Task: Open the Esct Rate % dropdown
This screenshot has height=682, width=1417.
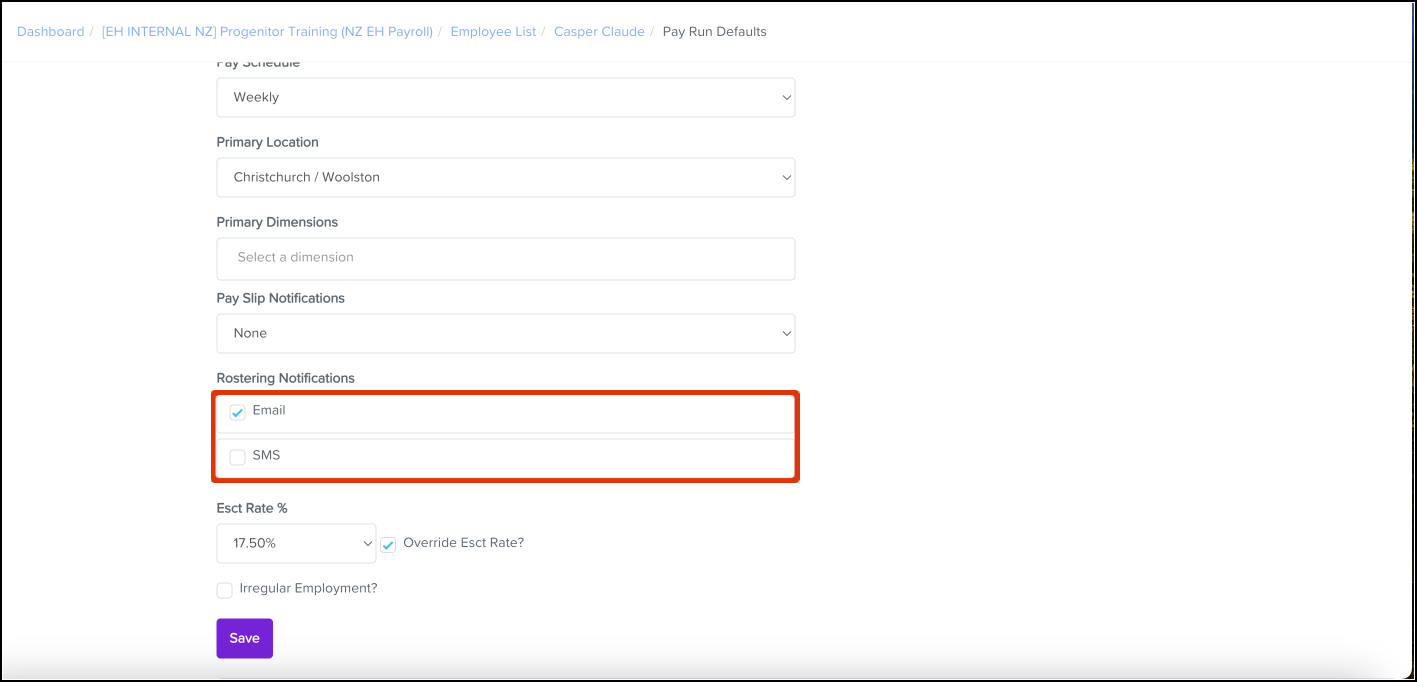Action: pos(296,543)
